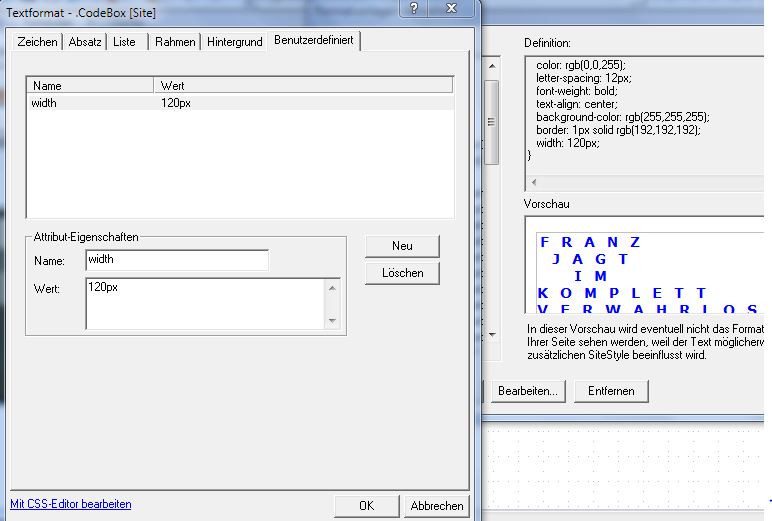772x521 pixels.
Task: Cancel with the Abbrechen button
Action: 437,506
